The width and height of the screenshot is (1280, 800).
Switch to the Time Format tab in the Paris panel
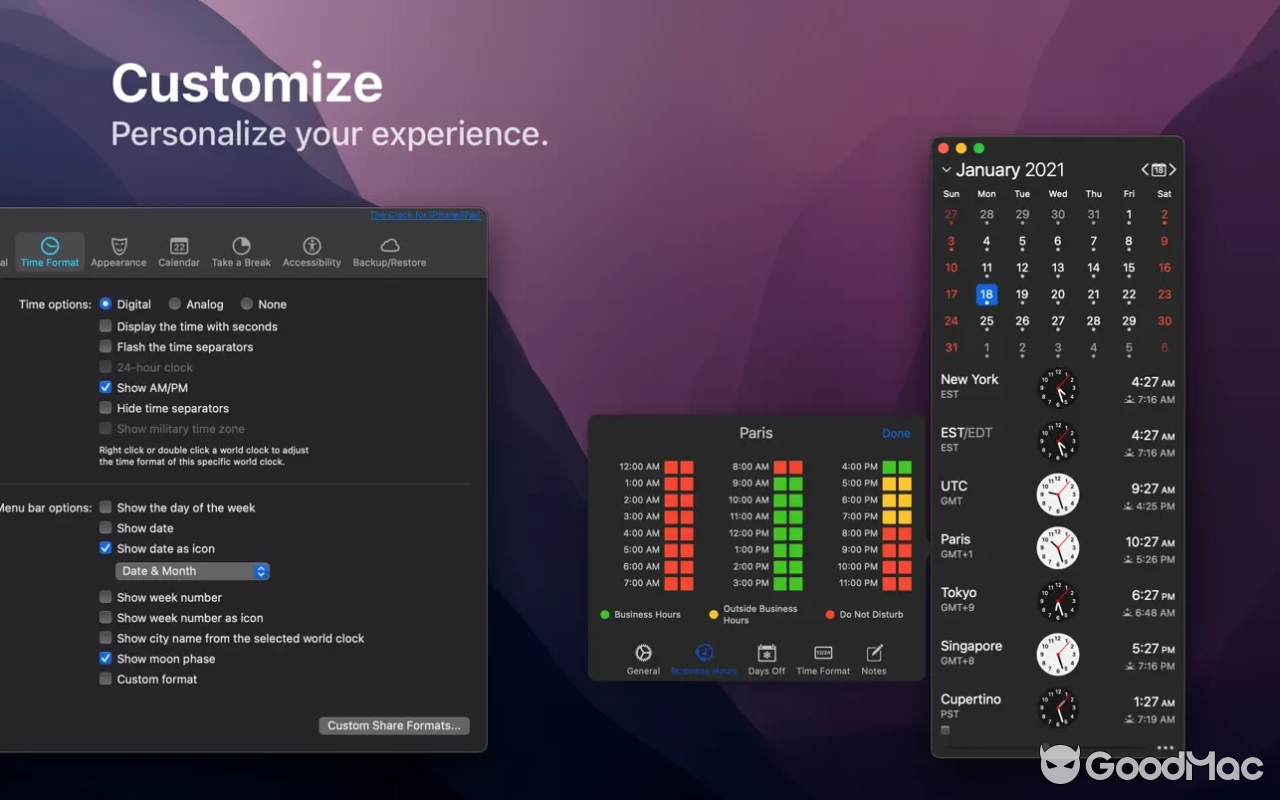click(x=823, y=654)
